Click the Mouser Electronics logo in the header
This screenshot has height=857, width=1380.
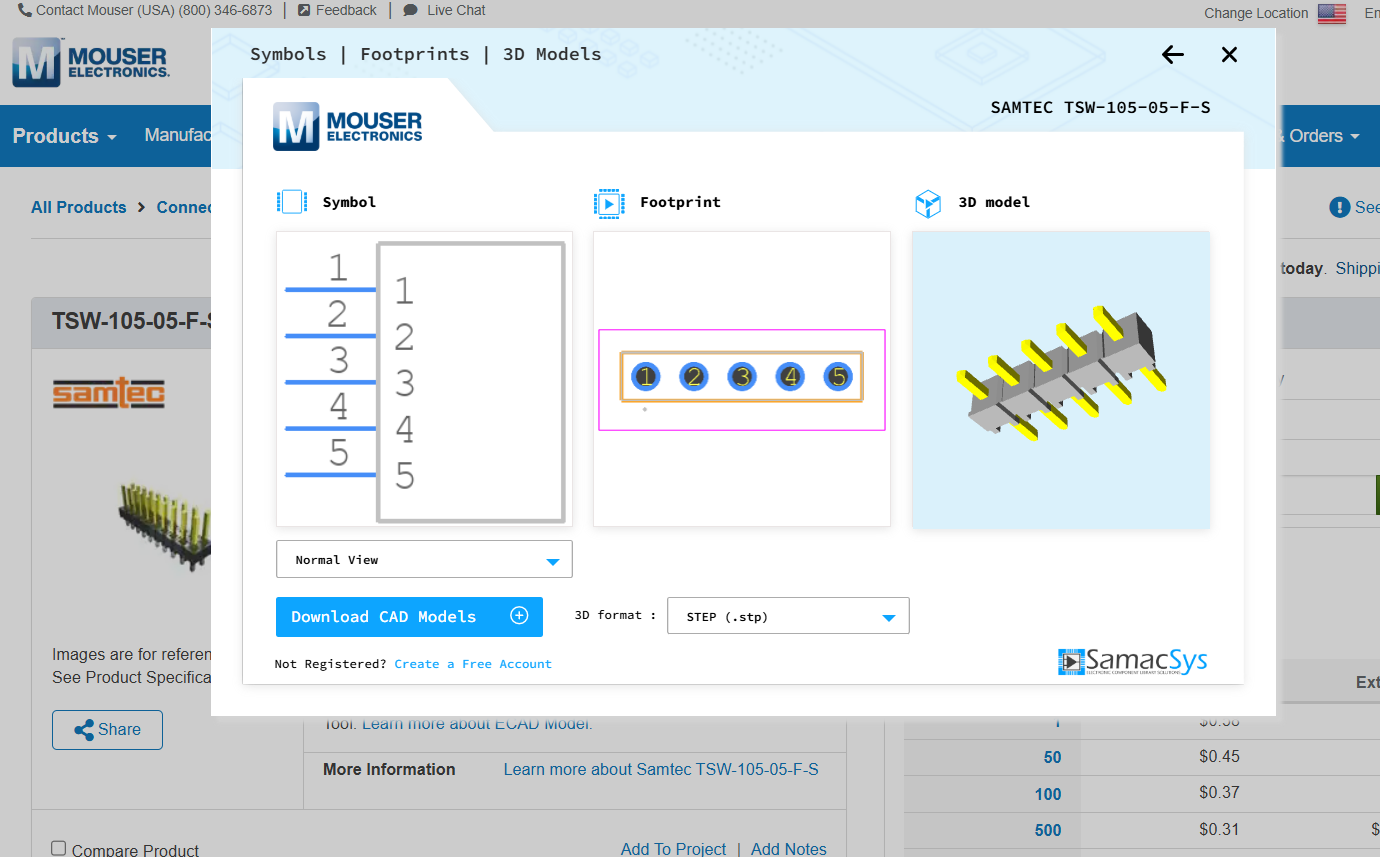[x=88, y=62]
